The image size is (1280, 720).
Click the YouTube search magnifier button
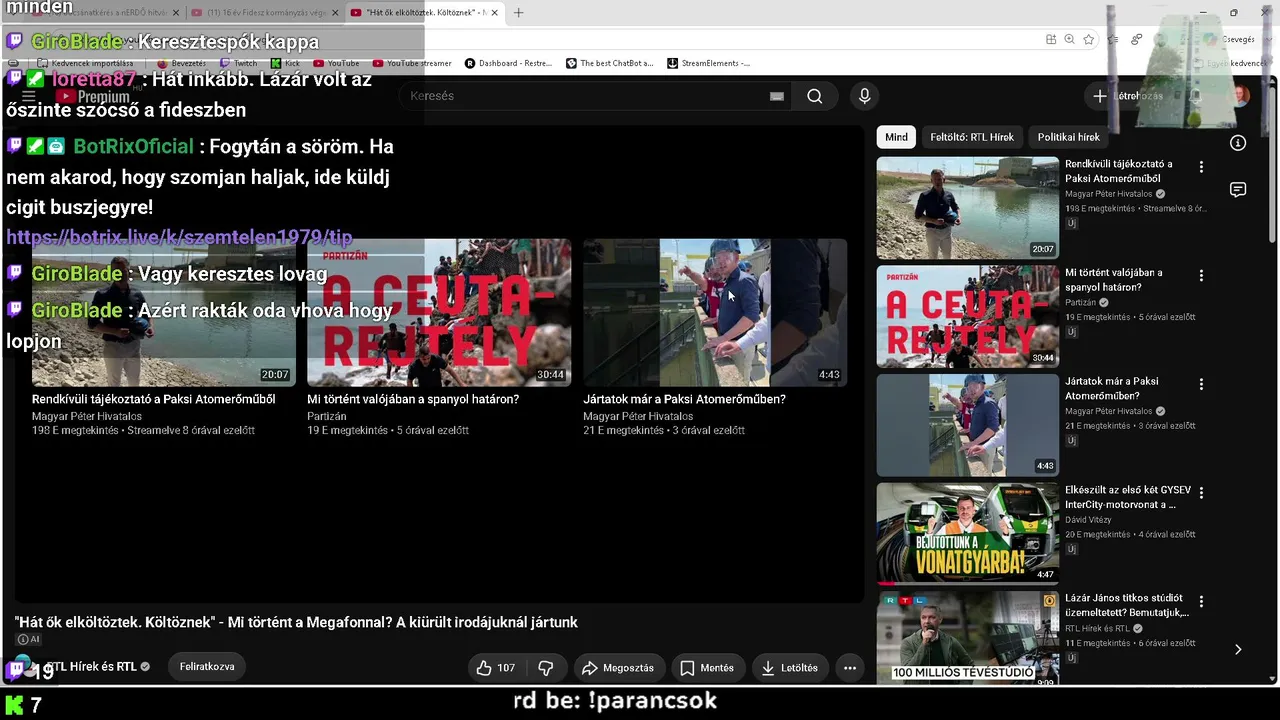(814, 96)
